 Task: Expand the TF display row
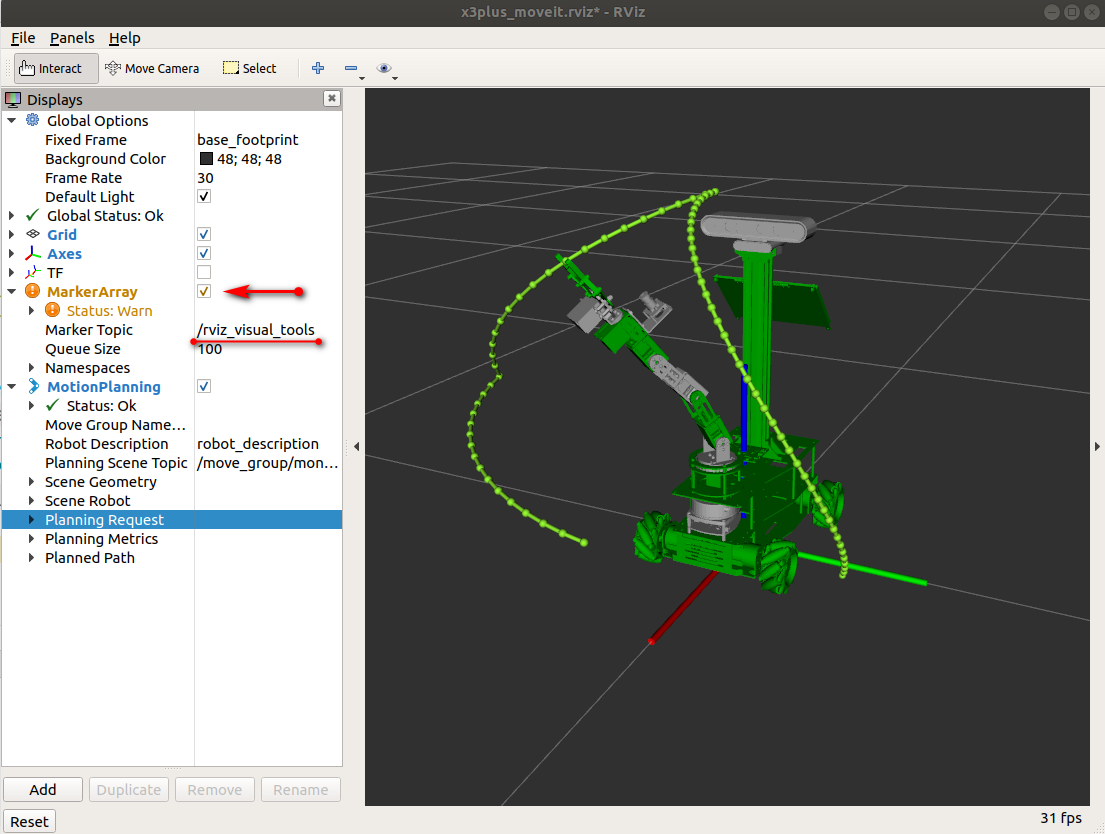(11, 273)
